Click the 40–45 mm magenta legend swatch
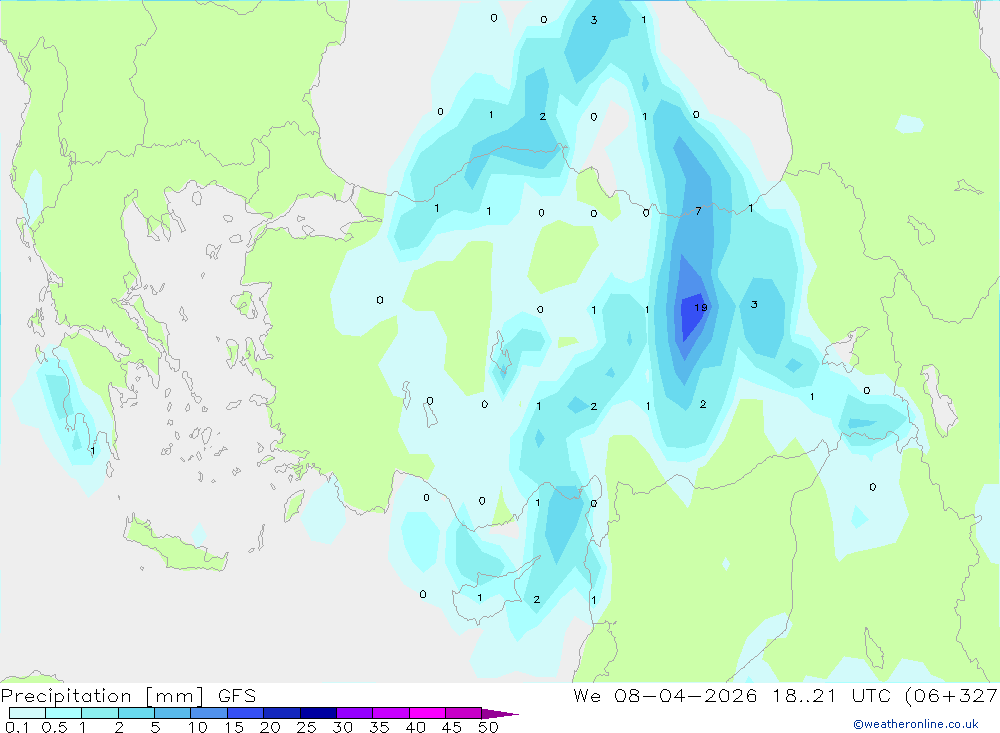The height and width of the screenshot is (733, 1000). [427, 713]
